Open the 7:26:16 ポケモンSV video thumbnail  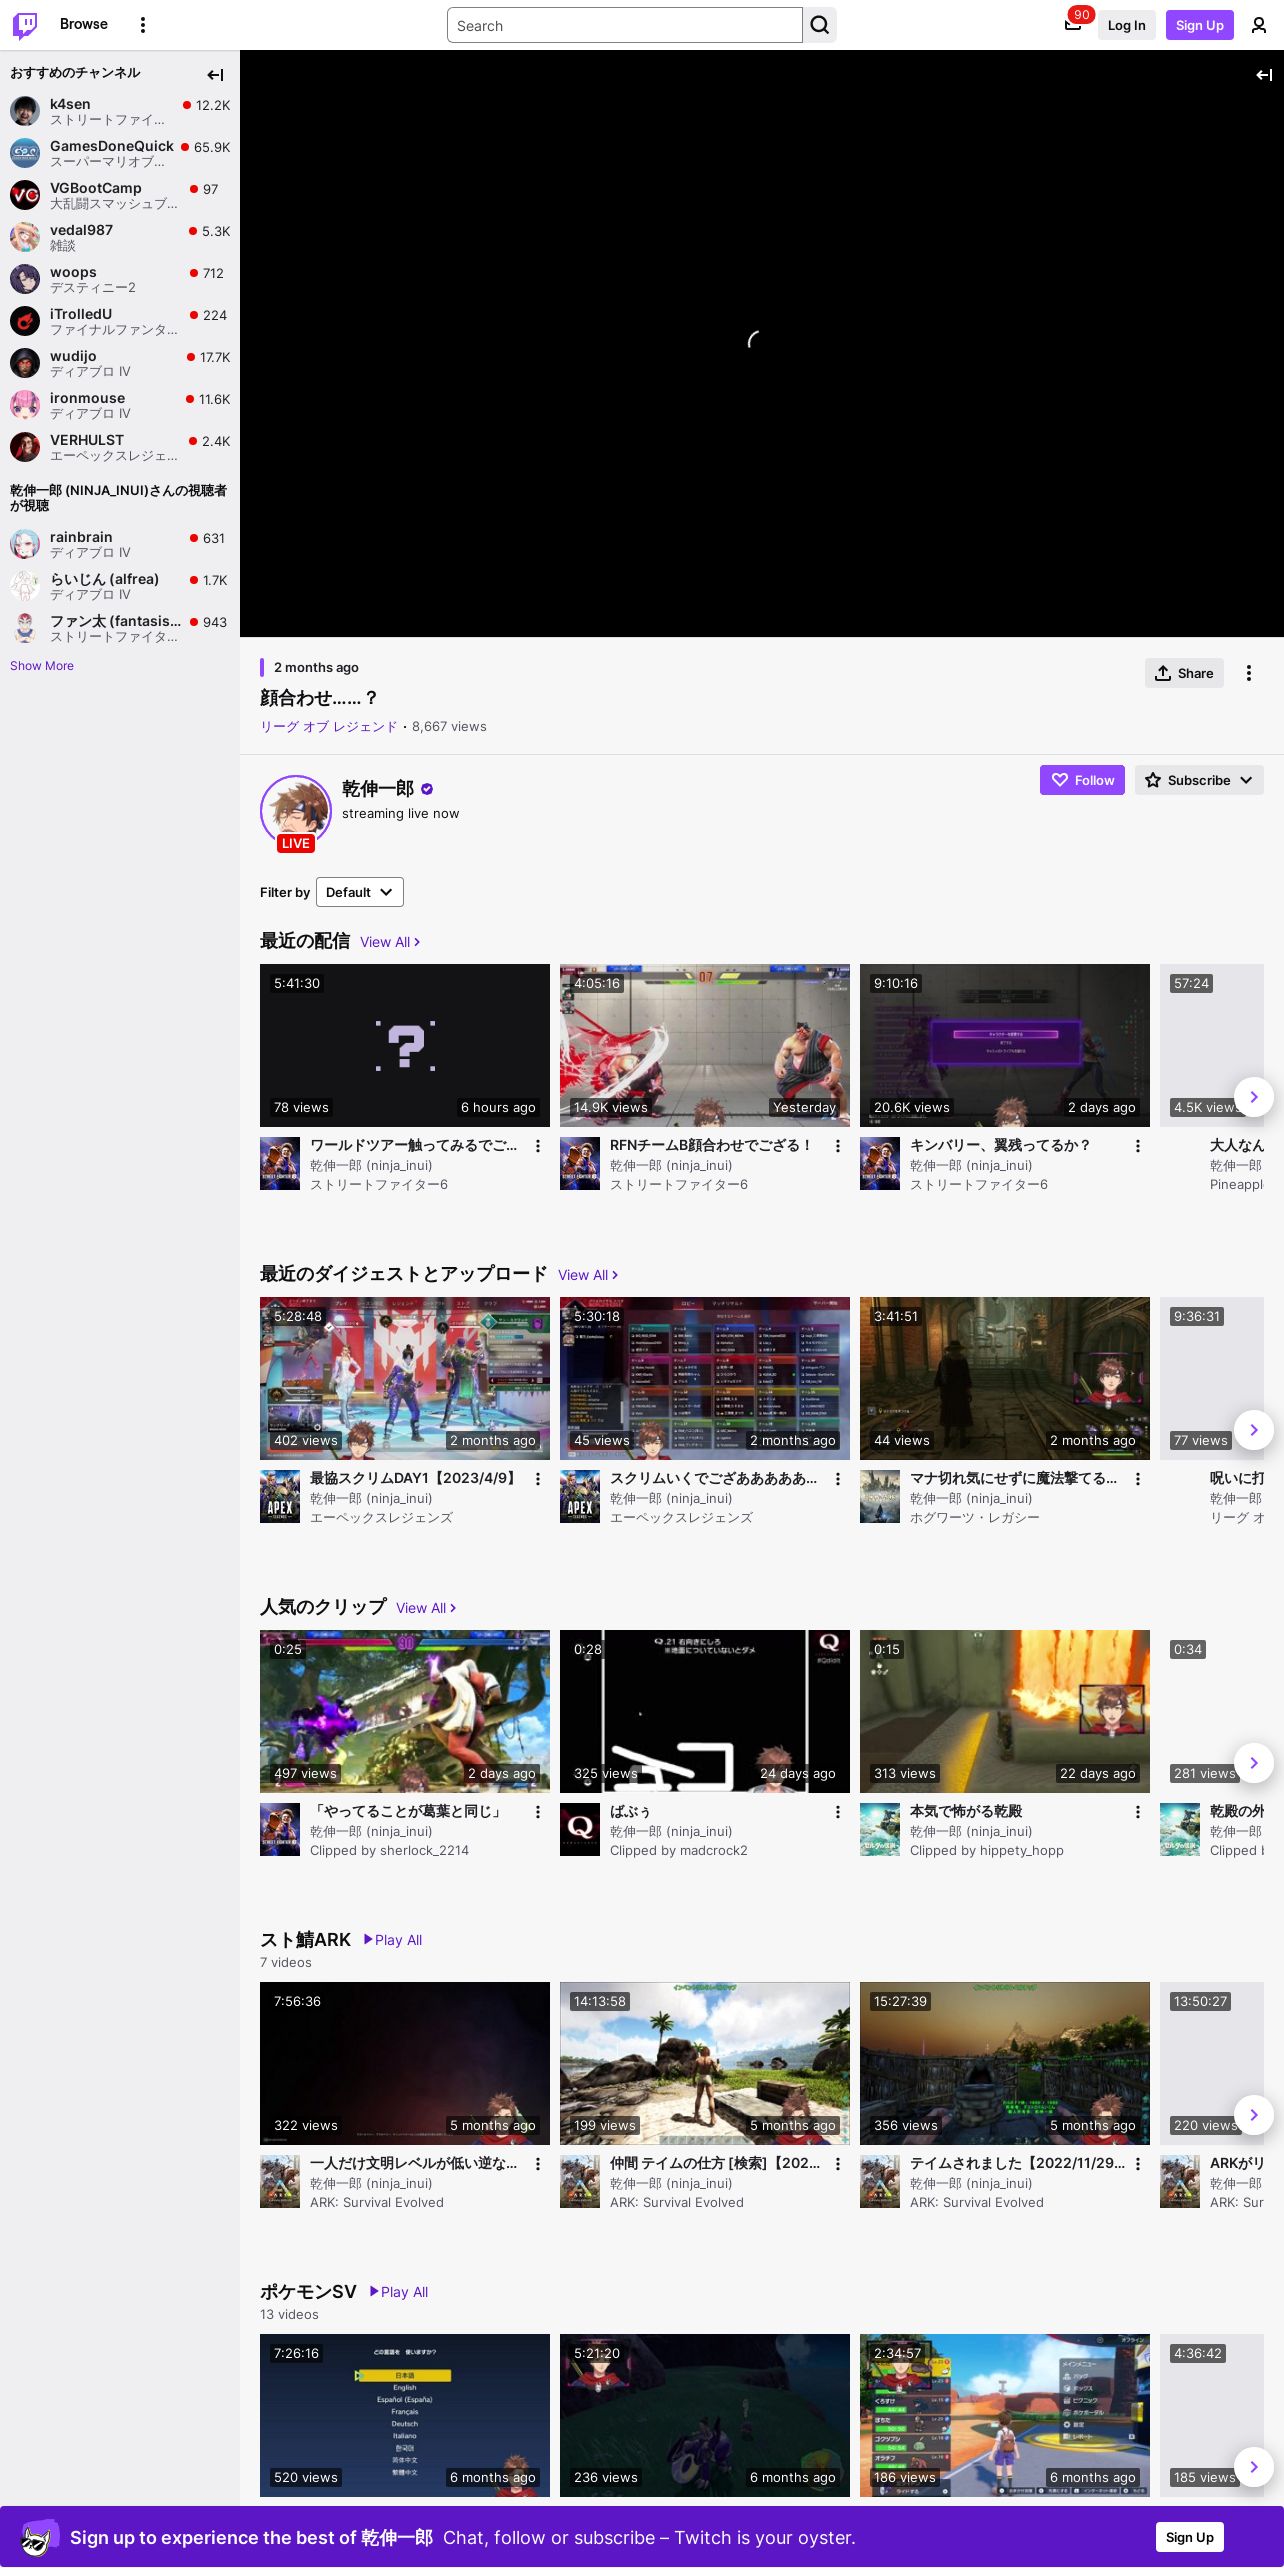click(405, 2415)
